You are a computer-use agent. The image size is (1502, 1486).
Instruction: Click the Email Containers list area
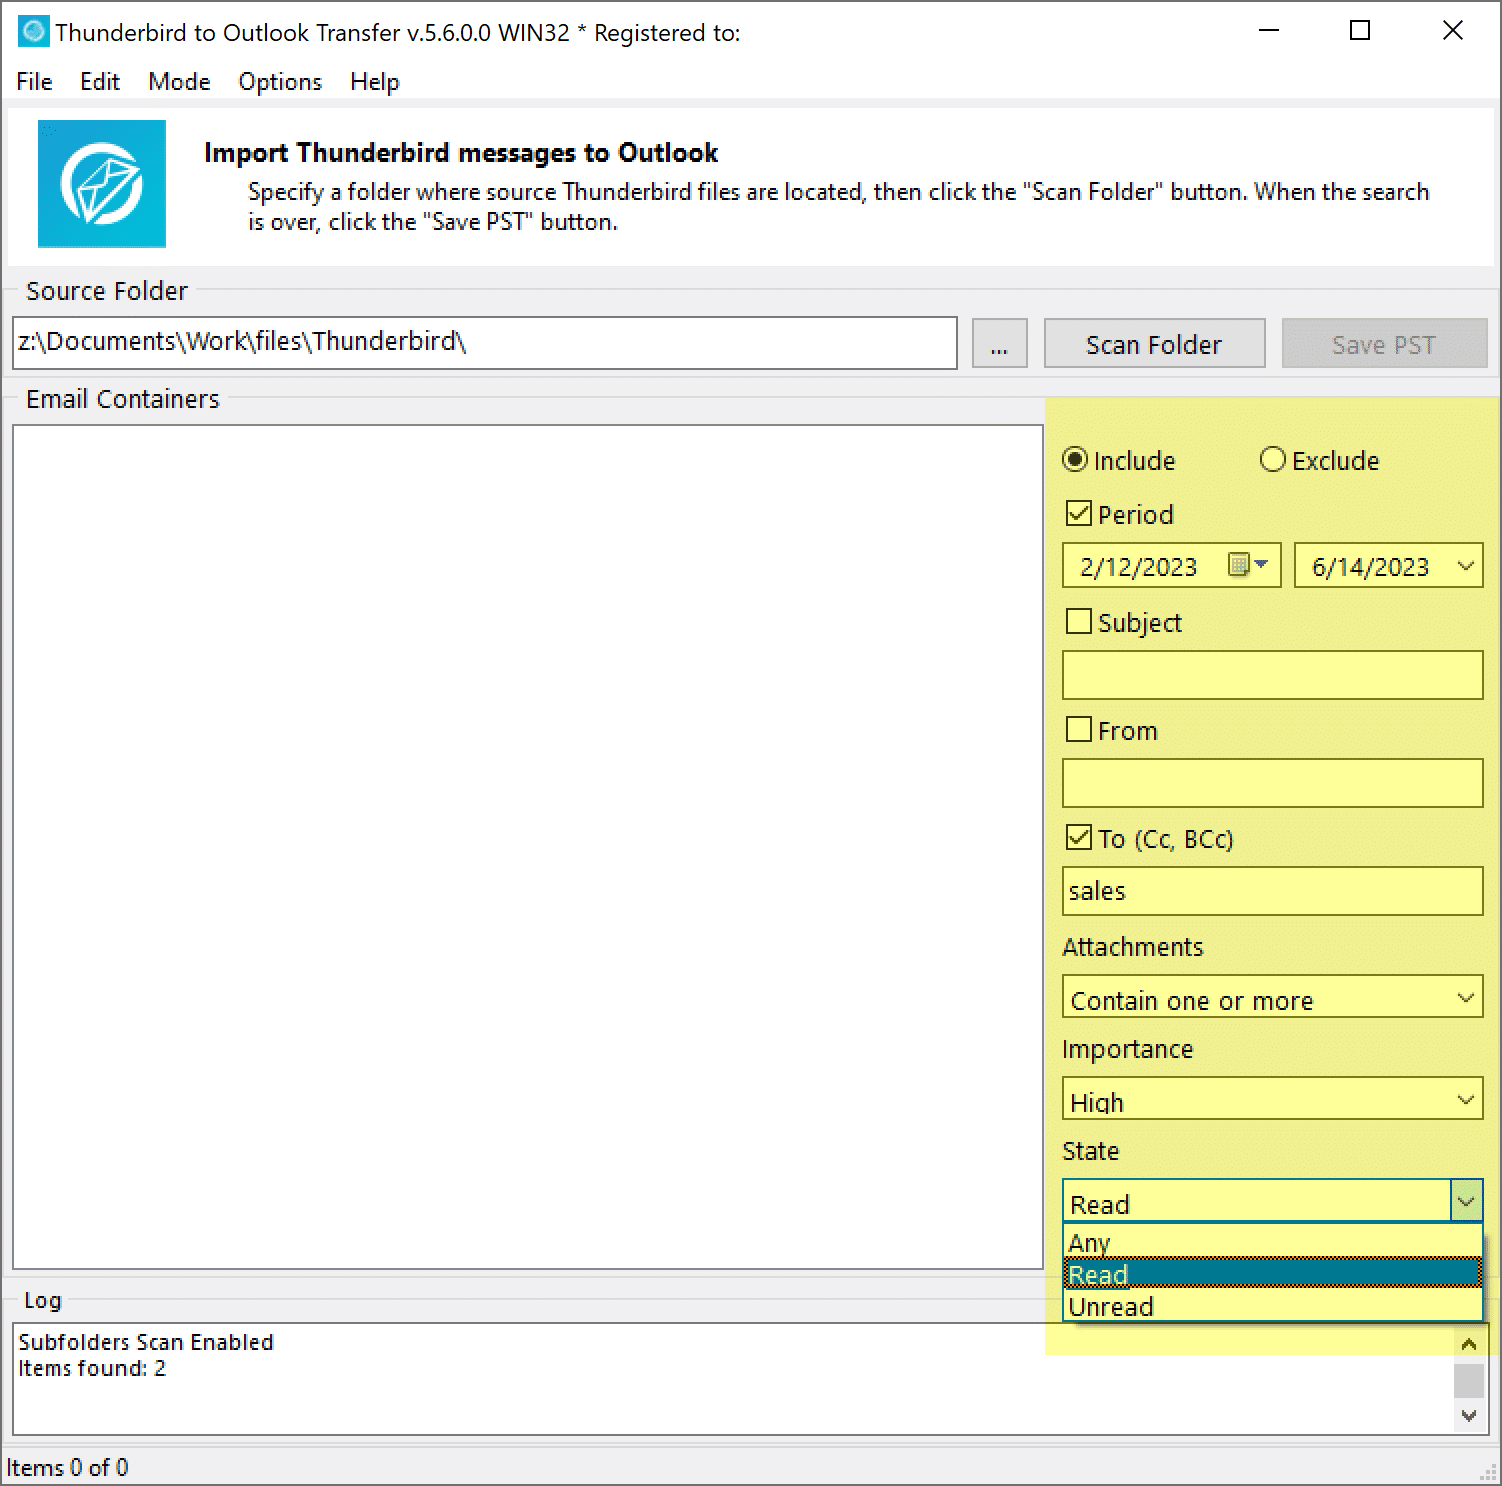pyautogui.click(x=528, y=847)
